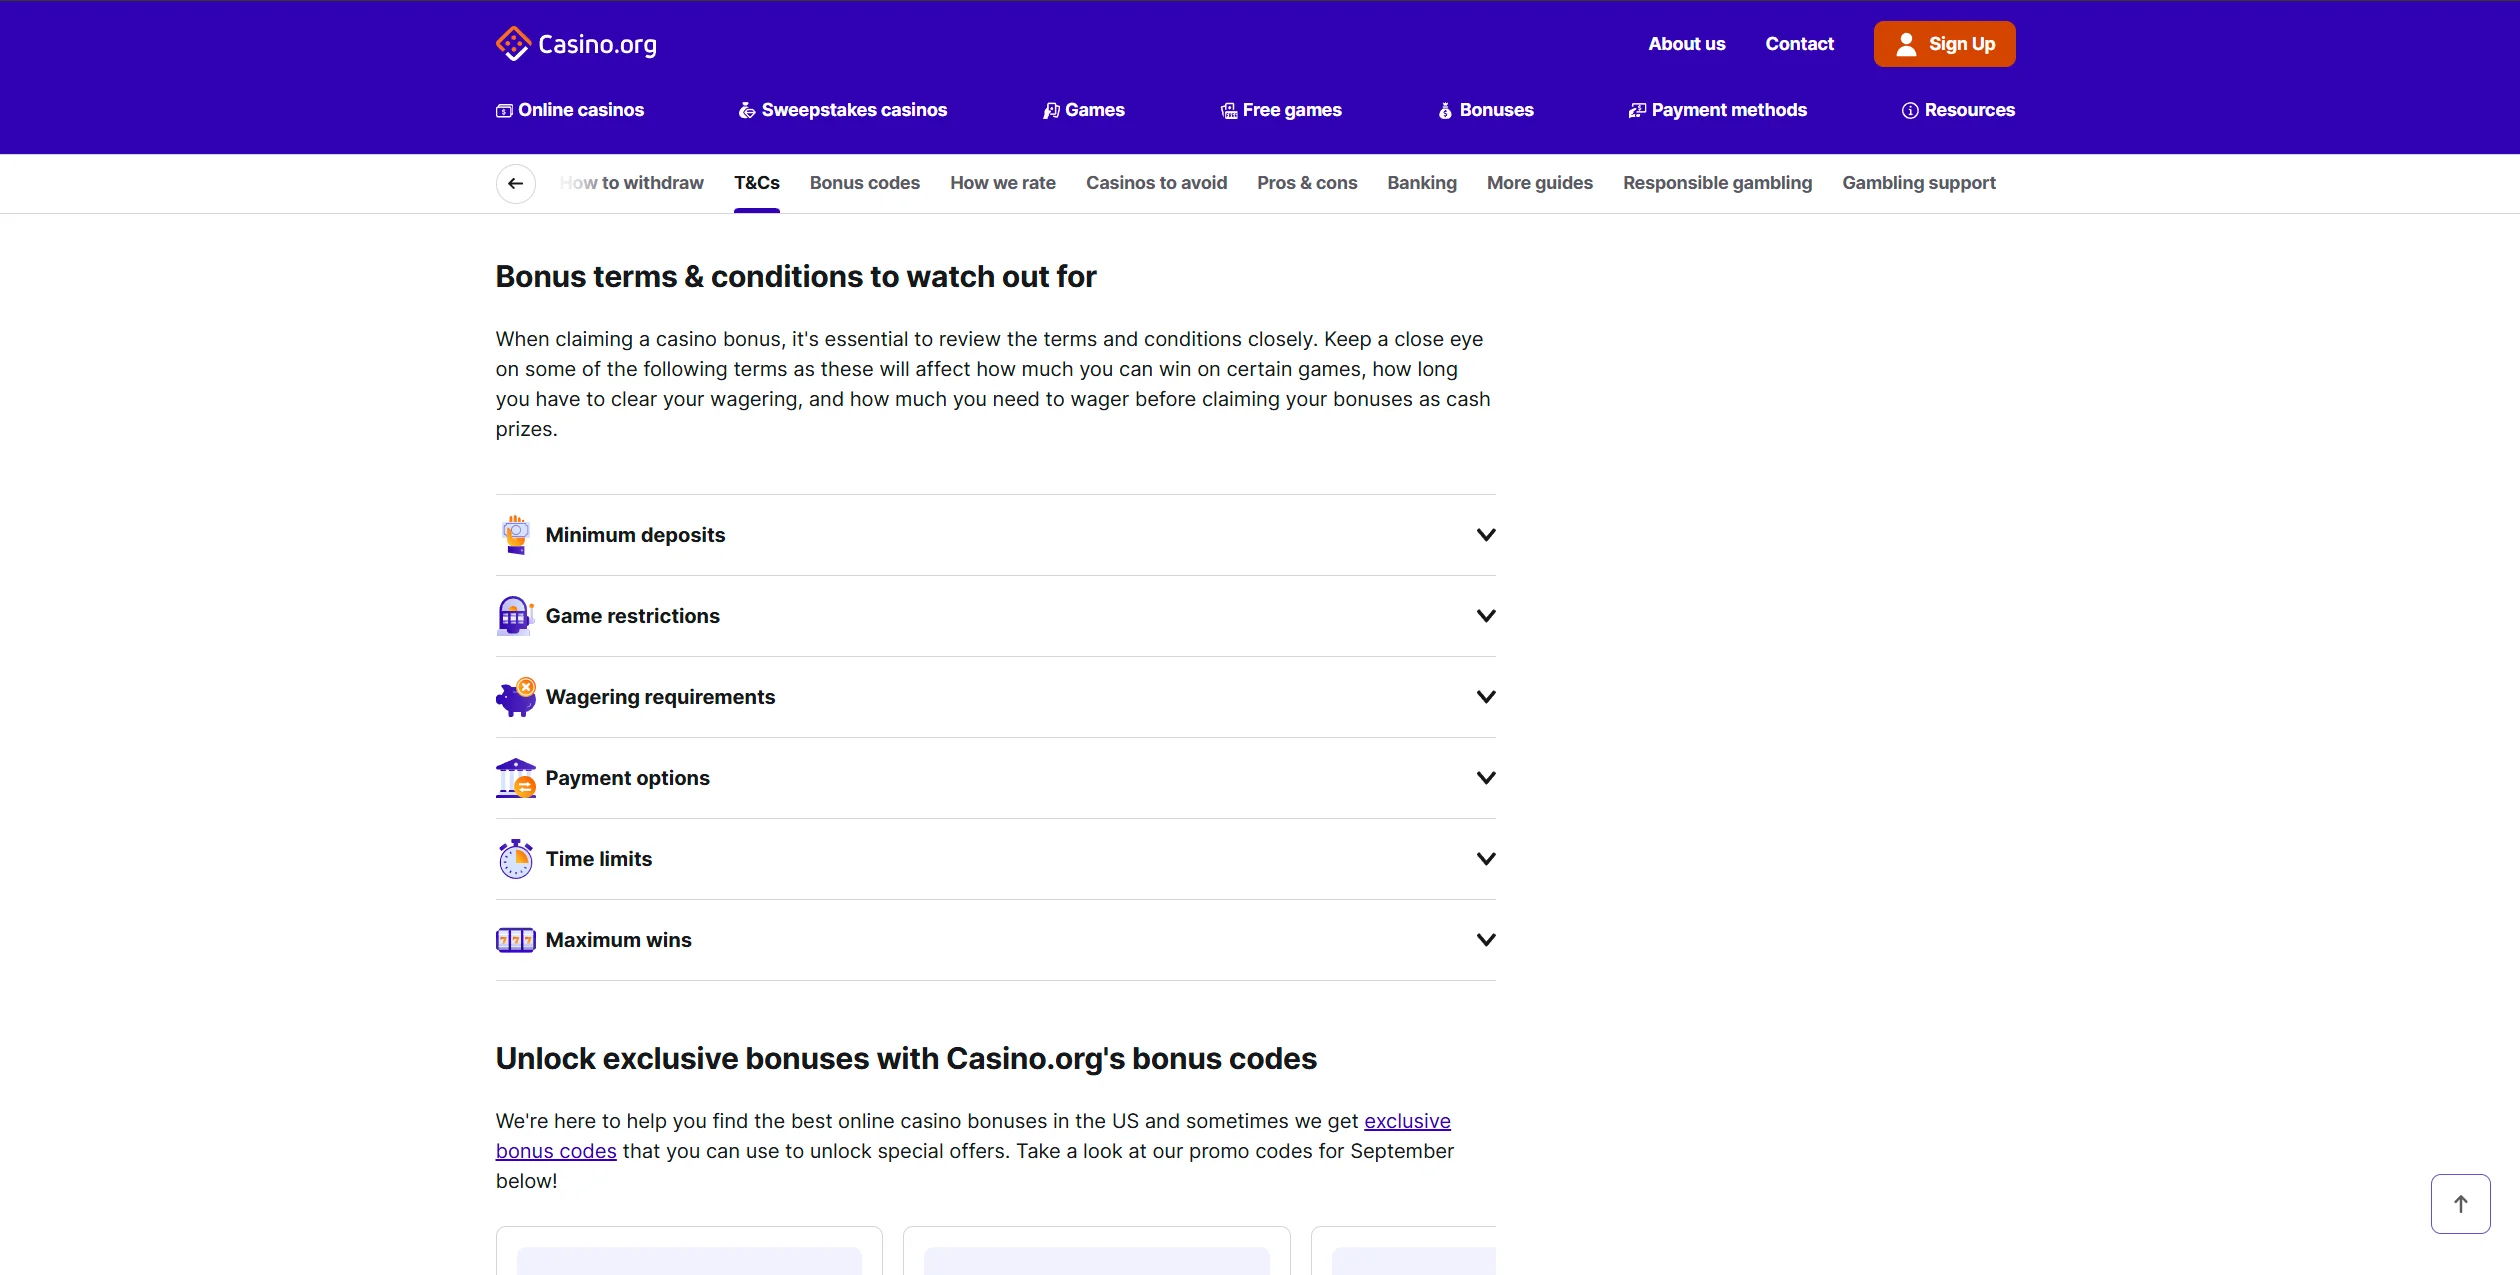This screenshot has height=1275, width=2520.
Task: Open the Pros & cons tab
Action: [1307, 183]
